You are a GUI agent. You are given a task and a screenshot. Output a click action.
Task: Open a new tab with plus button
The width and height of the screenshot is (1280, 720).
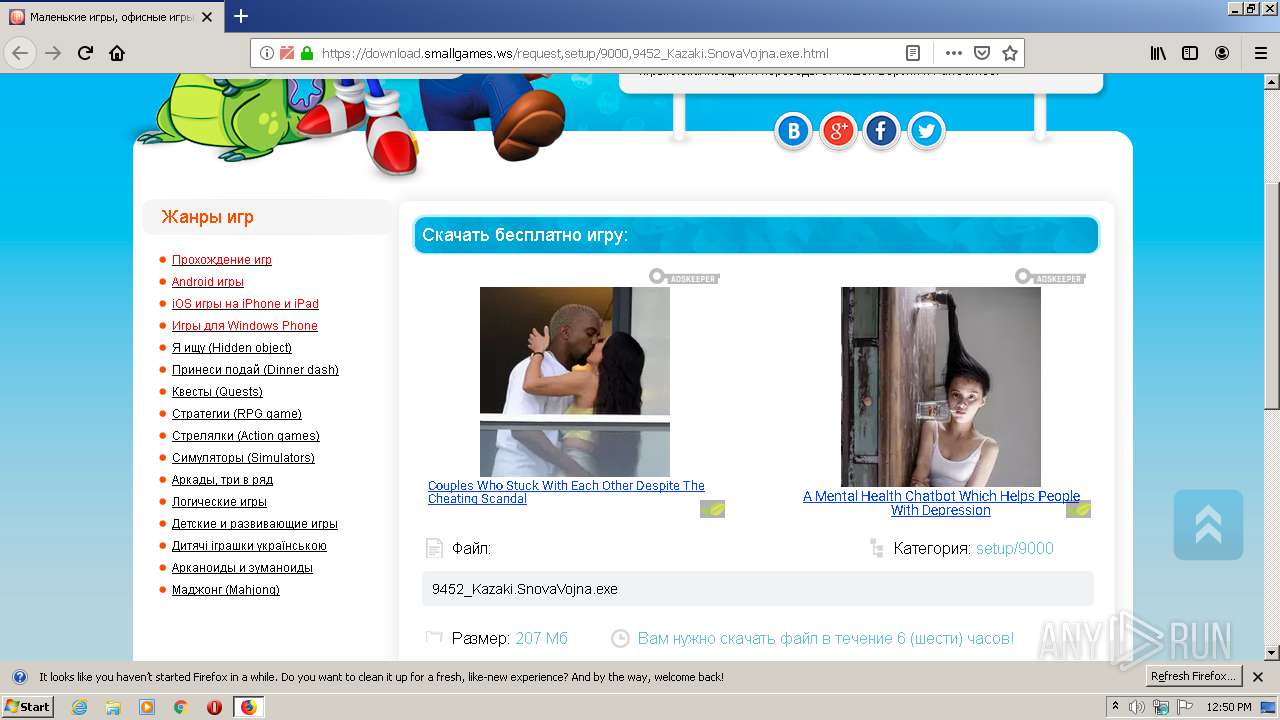coord(241,16)
